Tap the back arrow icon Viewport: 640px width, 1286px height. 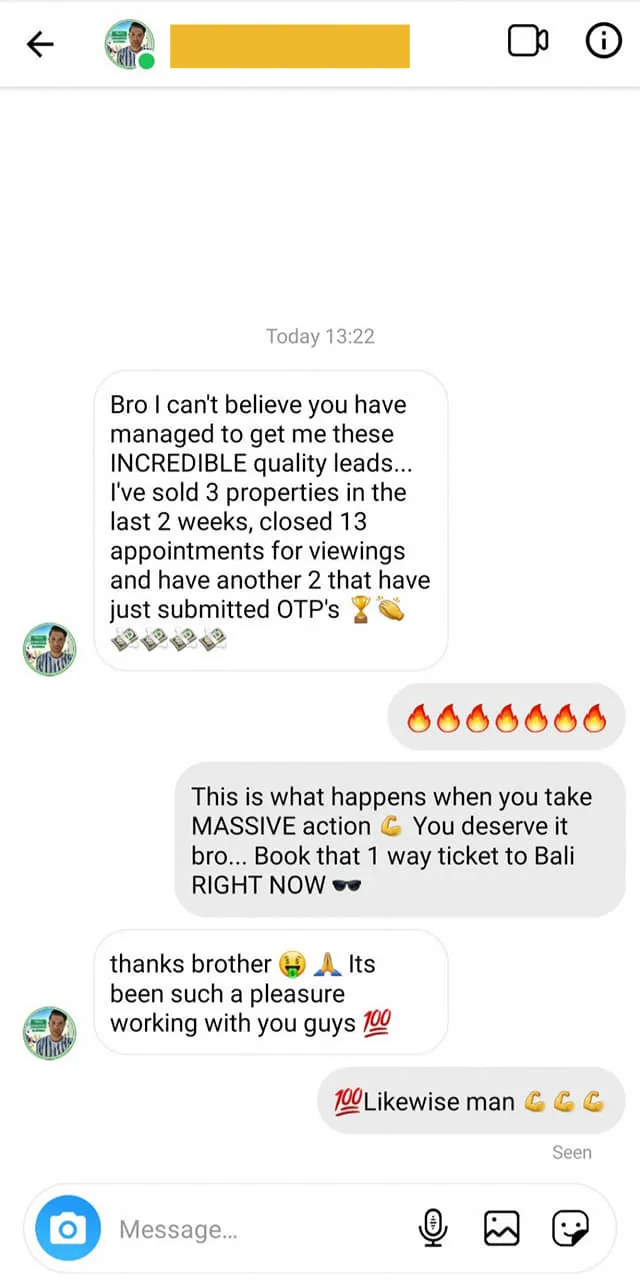click(x=40, y=44)
